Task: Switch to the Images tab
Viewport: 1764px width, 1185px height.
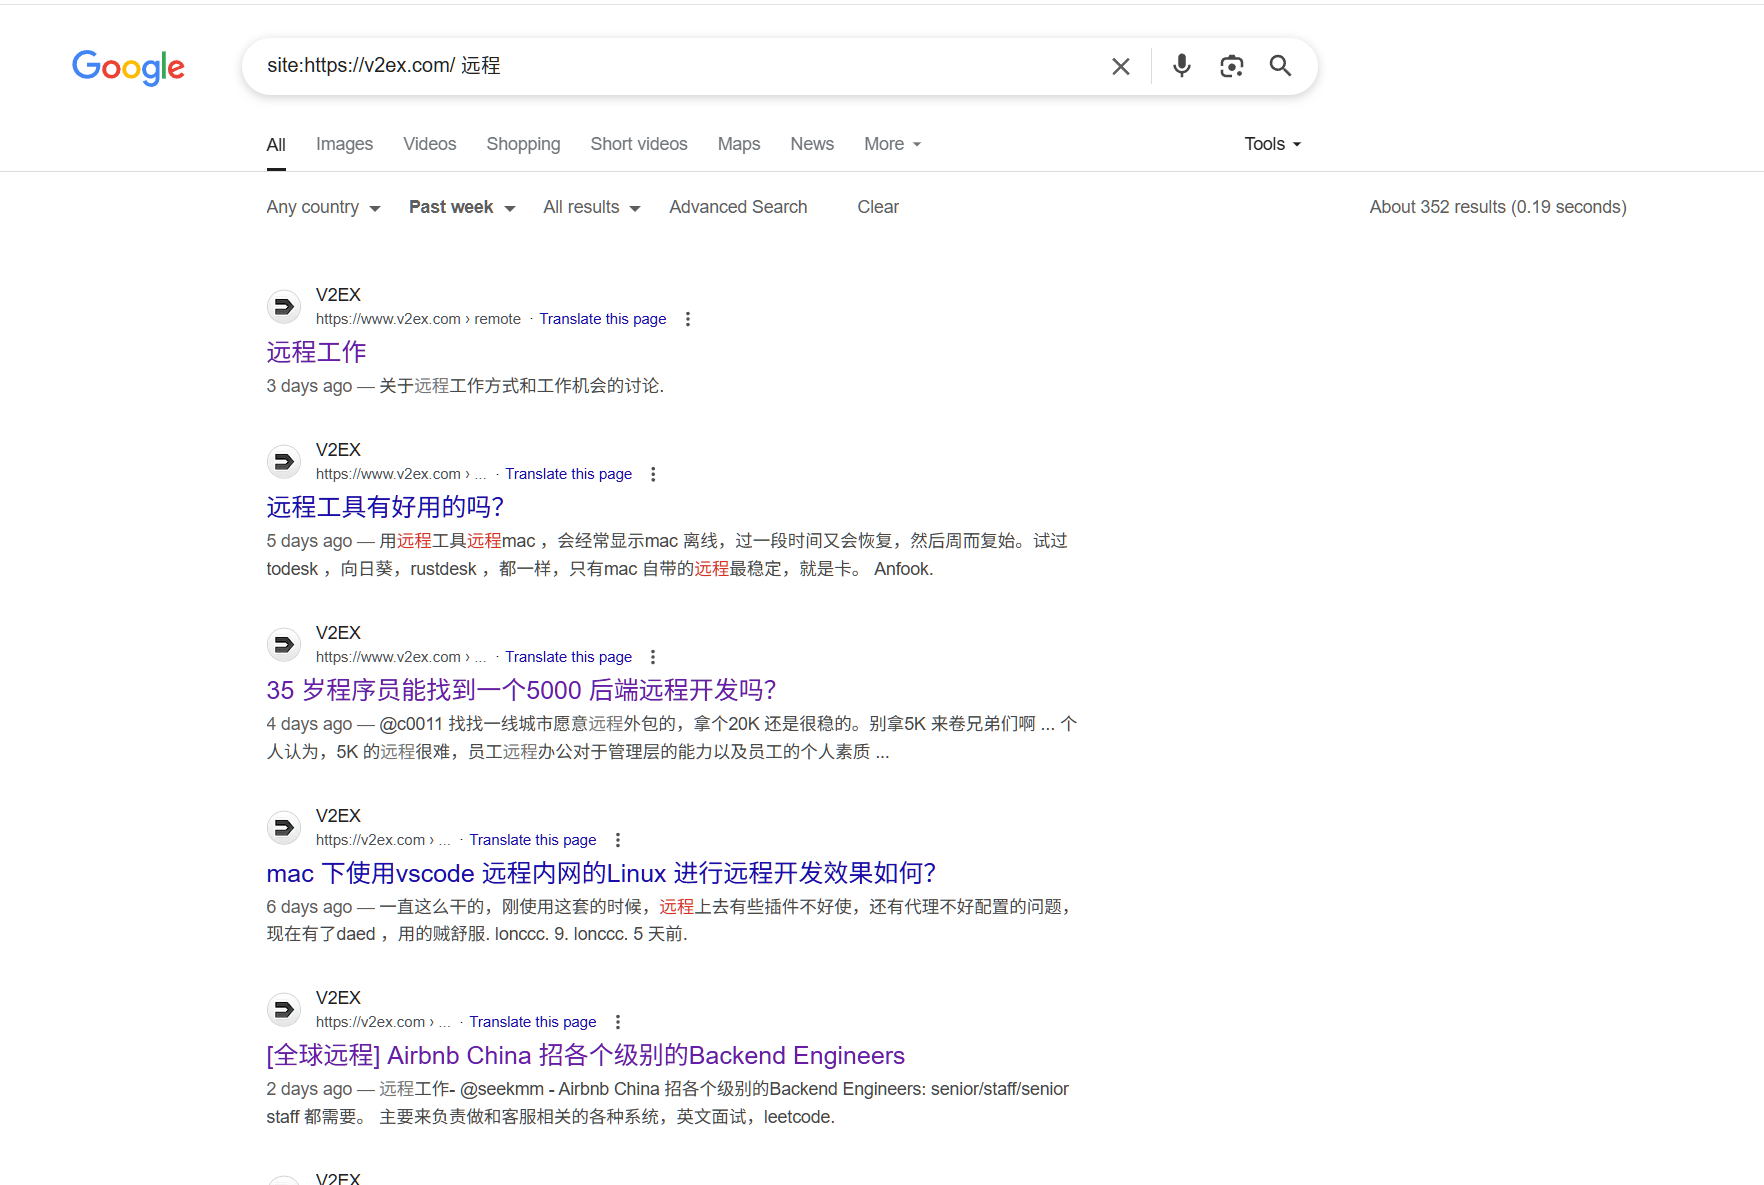Action: (x=344, y=144)
